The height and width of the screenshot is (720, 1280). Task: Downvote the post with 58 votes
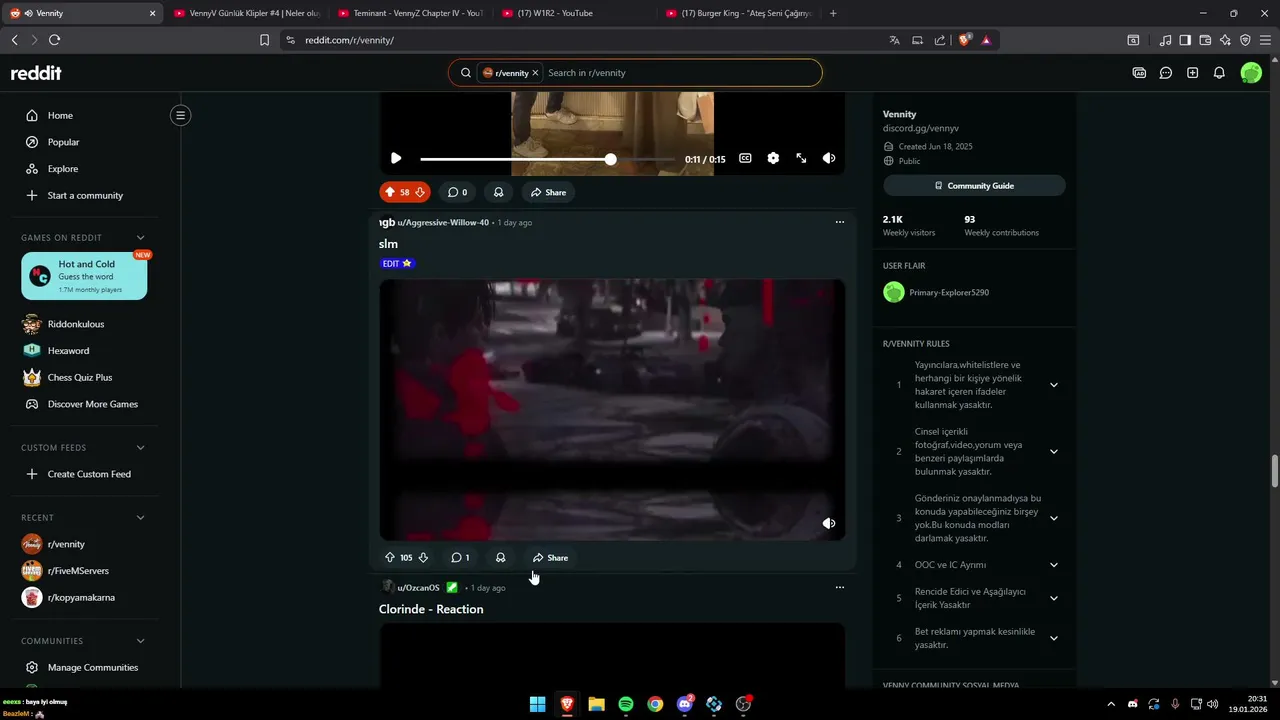[x=420, y=192]
